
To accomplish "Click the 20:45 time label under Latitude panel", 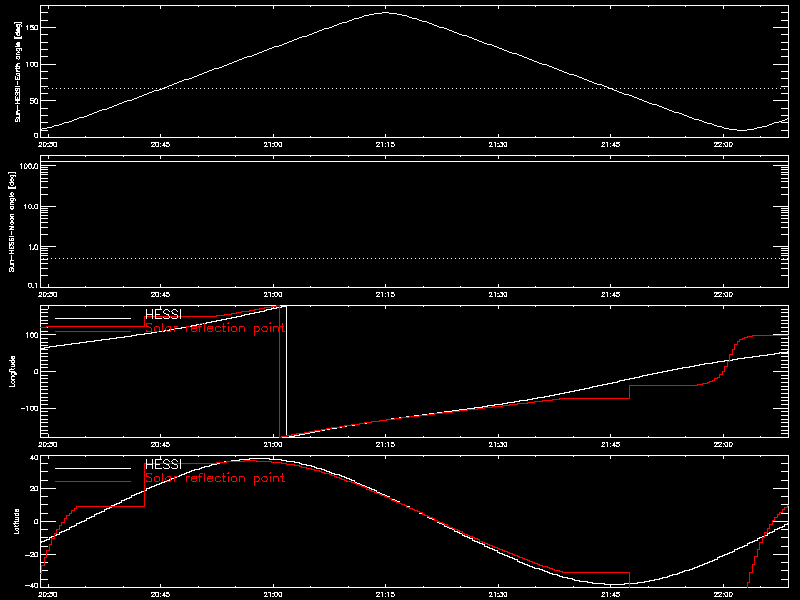I will pyautogui.click(x=160, y=594).
